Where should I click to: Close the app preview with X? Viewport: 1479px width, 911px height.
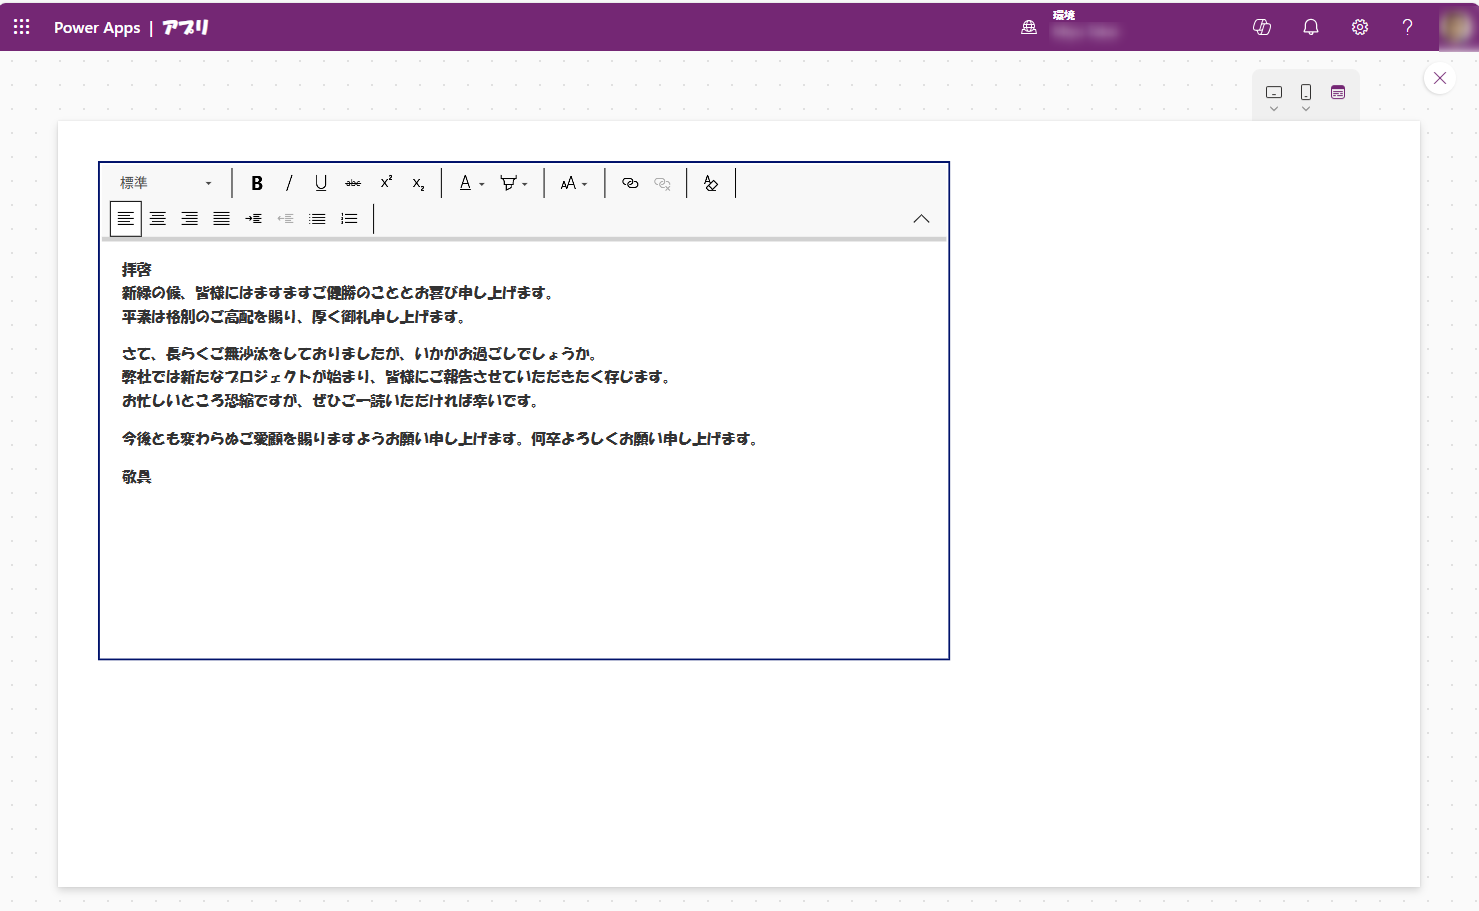click(x=1440, y=78)
